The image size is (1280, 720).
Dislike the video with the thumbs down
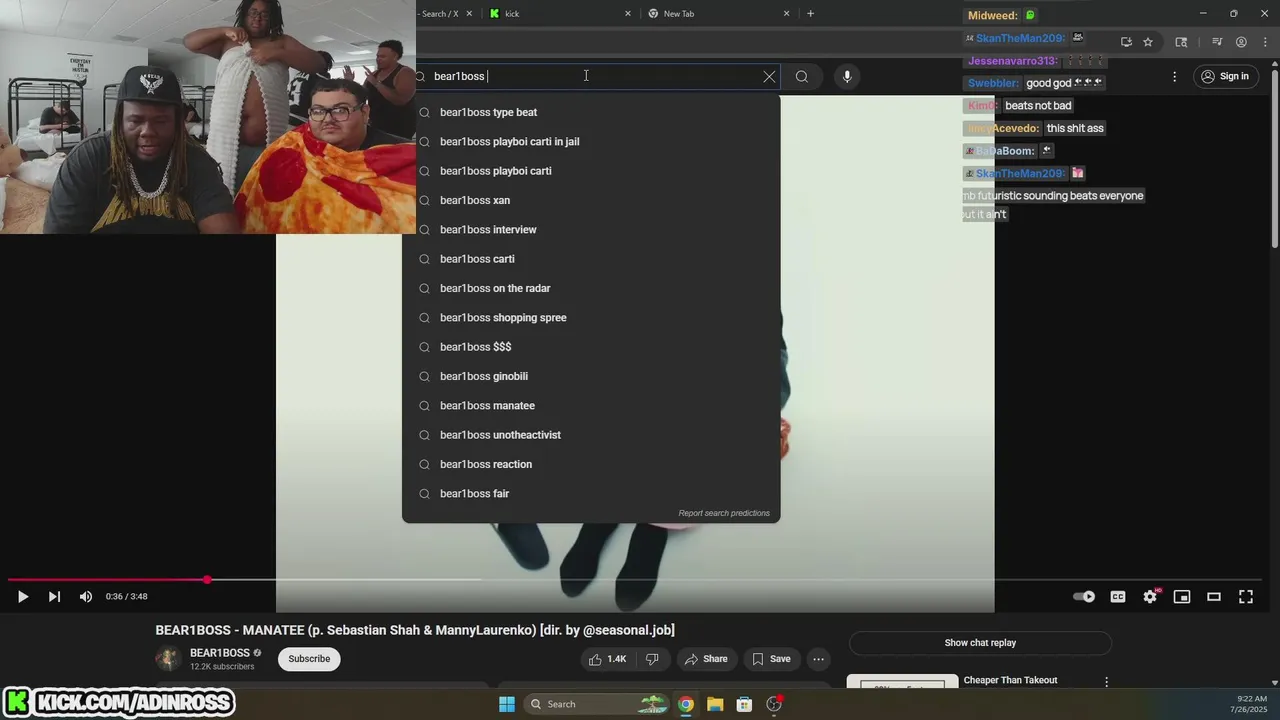click(x=652, y=659)
